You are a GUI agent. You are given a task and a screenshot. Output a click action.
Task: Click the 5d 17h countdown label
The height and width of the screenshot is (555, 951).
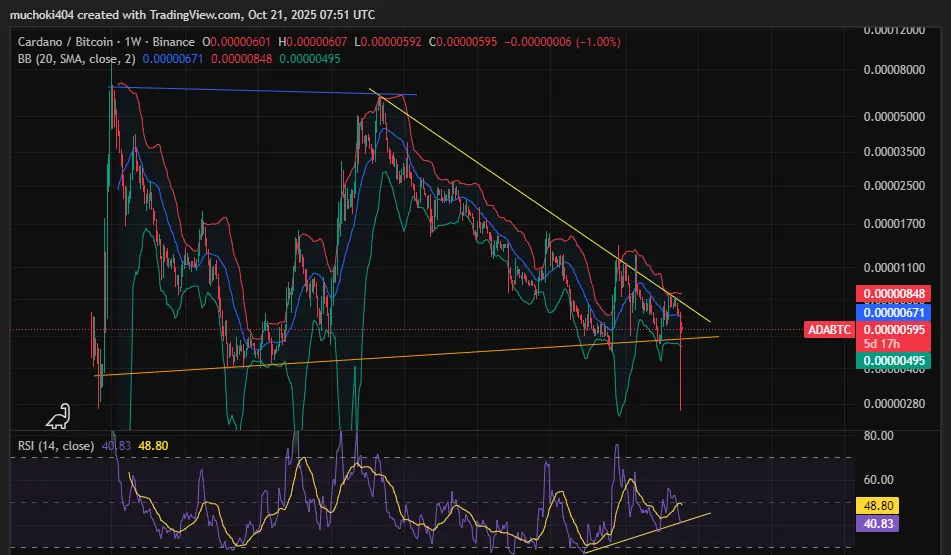tap(882, 344)
